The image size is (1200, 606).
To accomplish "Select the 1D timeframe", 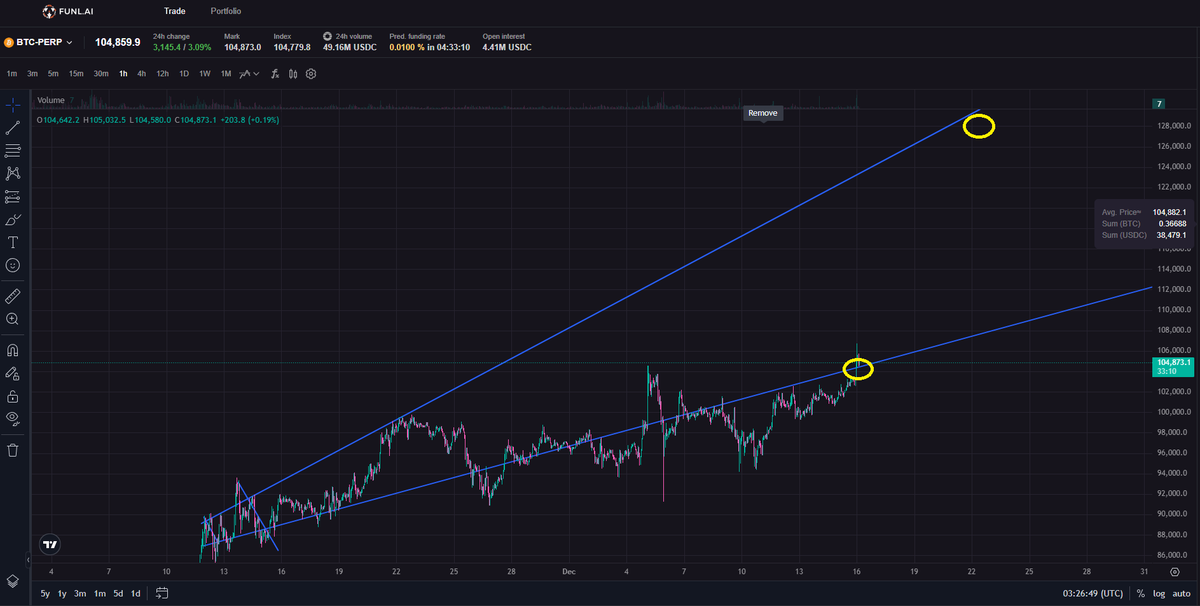I will pos(184,73).
